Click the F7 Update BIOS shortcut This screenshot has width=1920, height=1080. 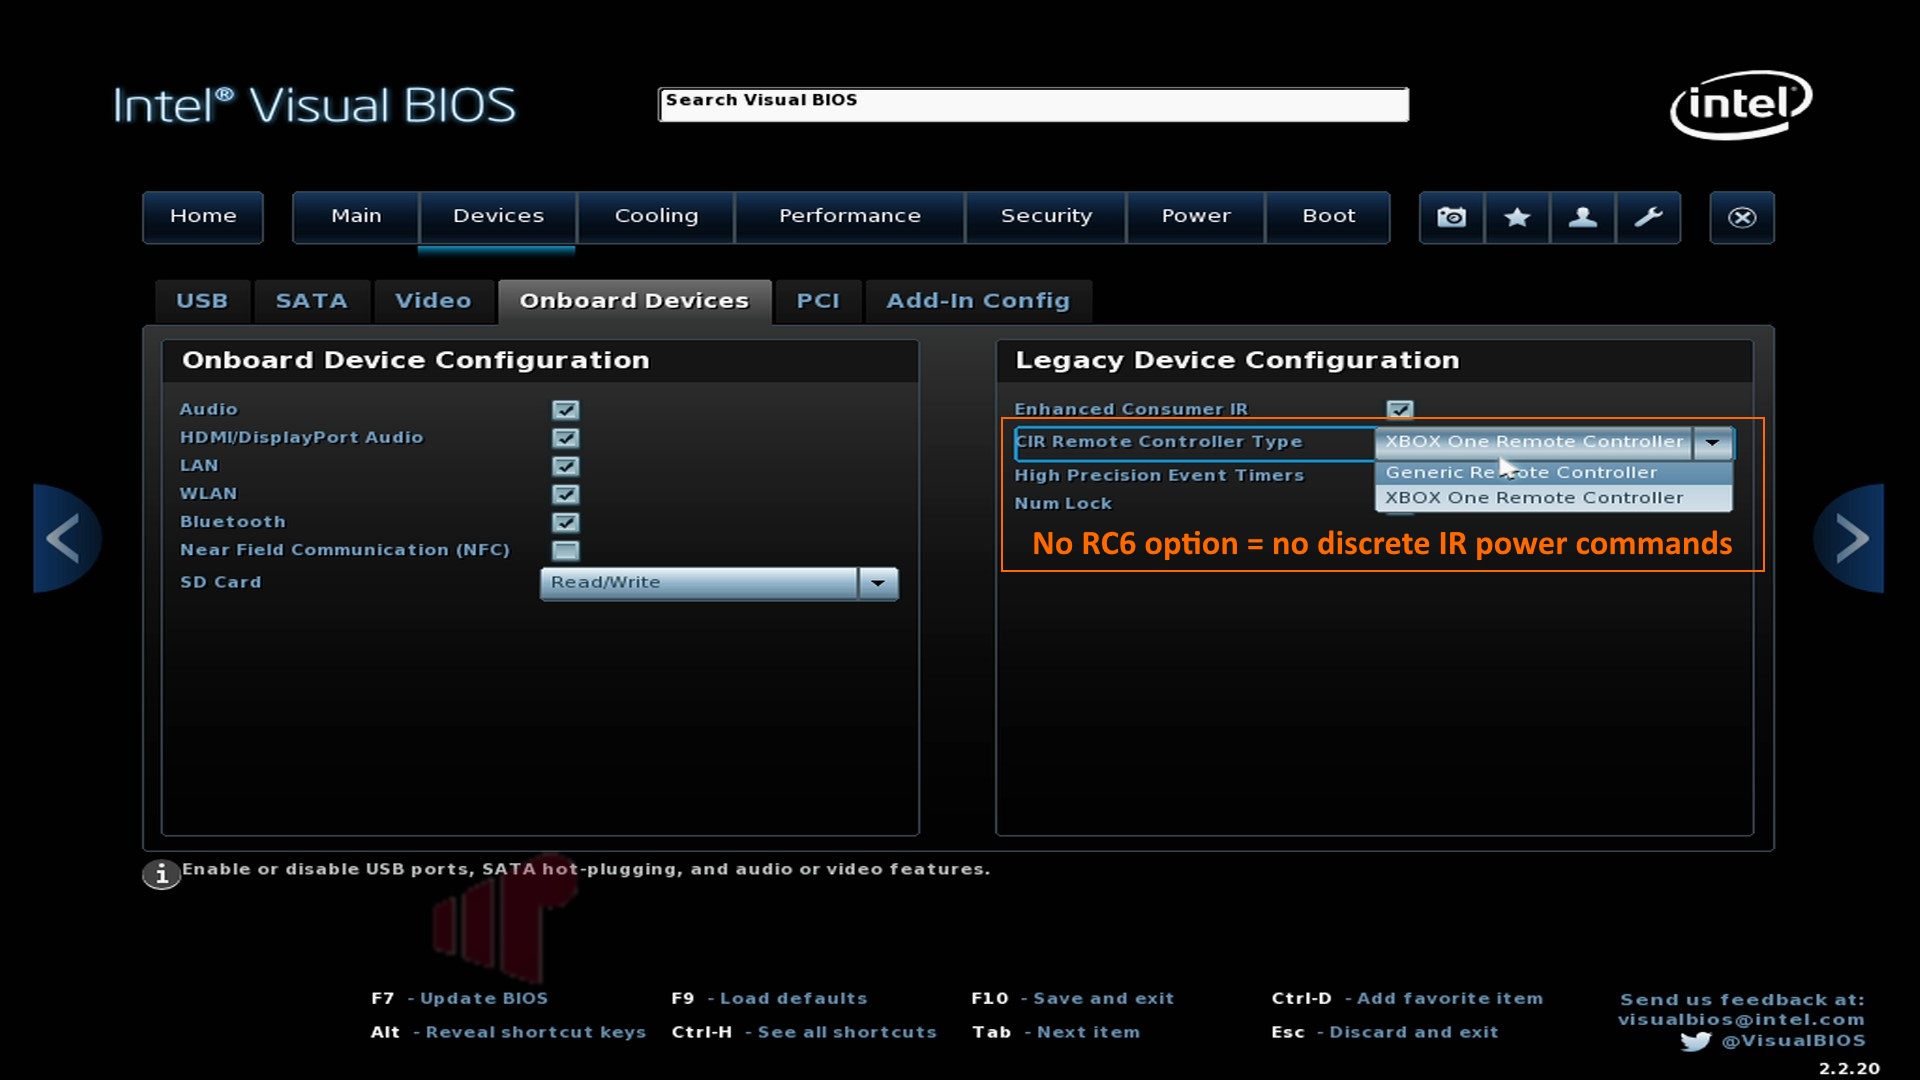click(459, 998)
